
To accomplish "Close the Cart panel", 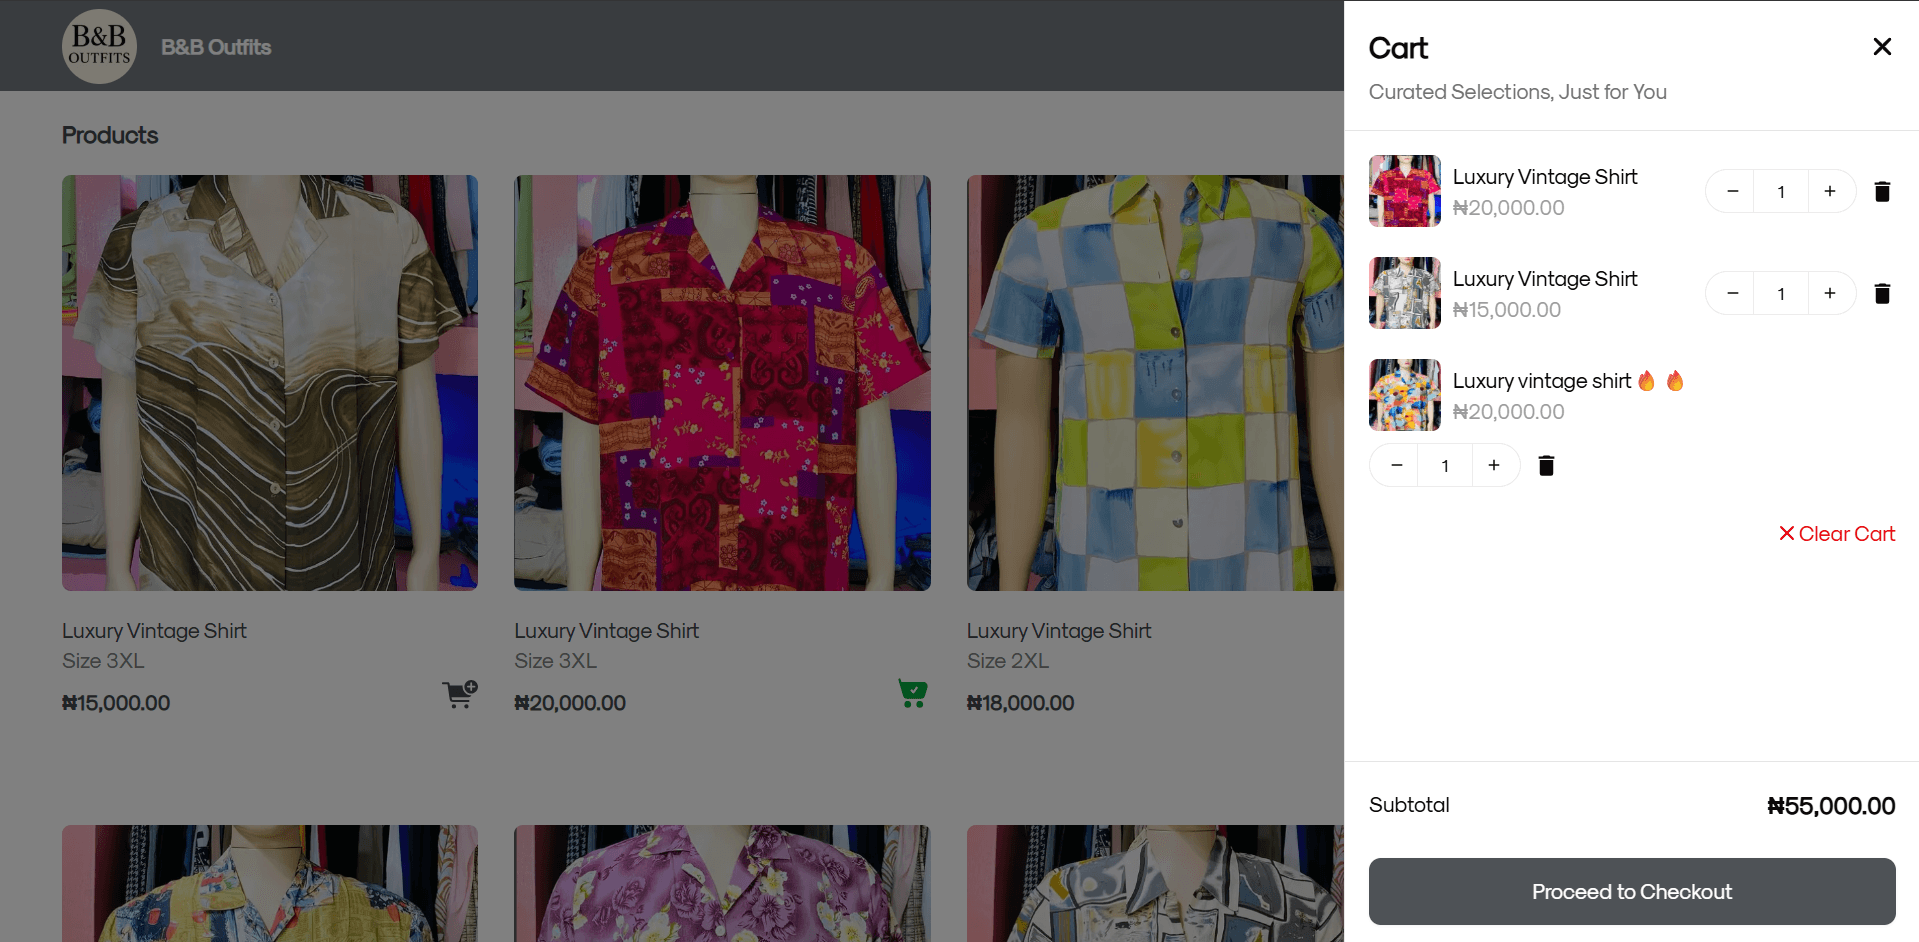I will (x=1881, y=47).
